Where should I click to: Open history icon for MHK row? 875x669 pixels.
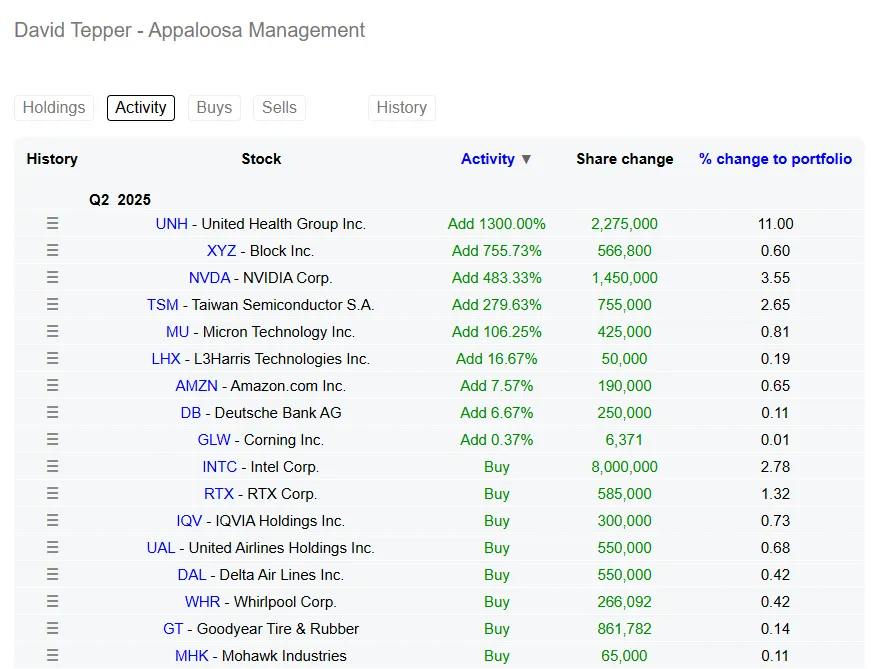(x=52, y=656)
